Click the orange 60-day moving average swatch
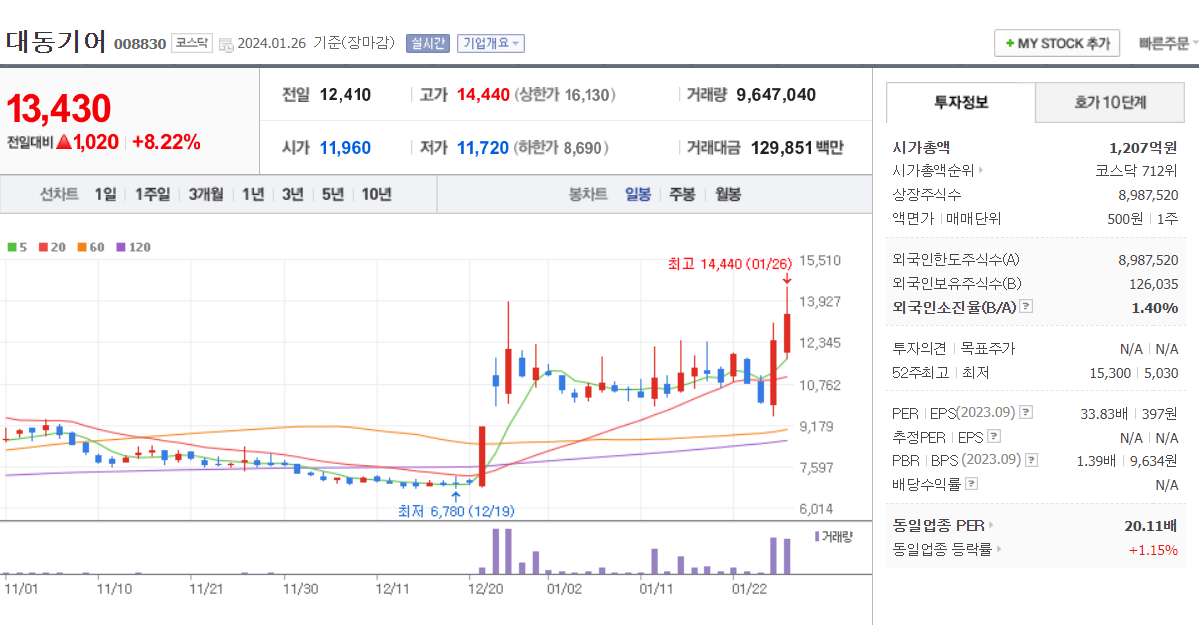 (81, 246)
